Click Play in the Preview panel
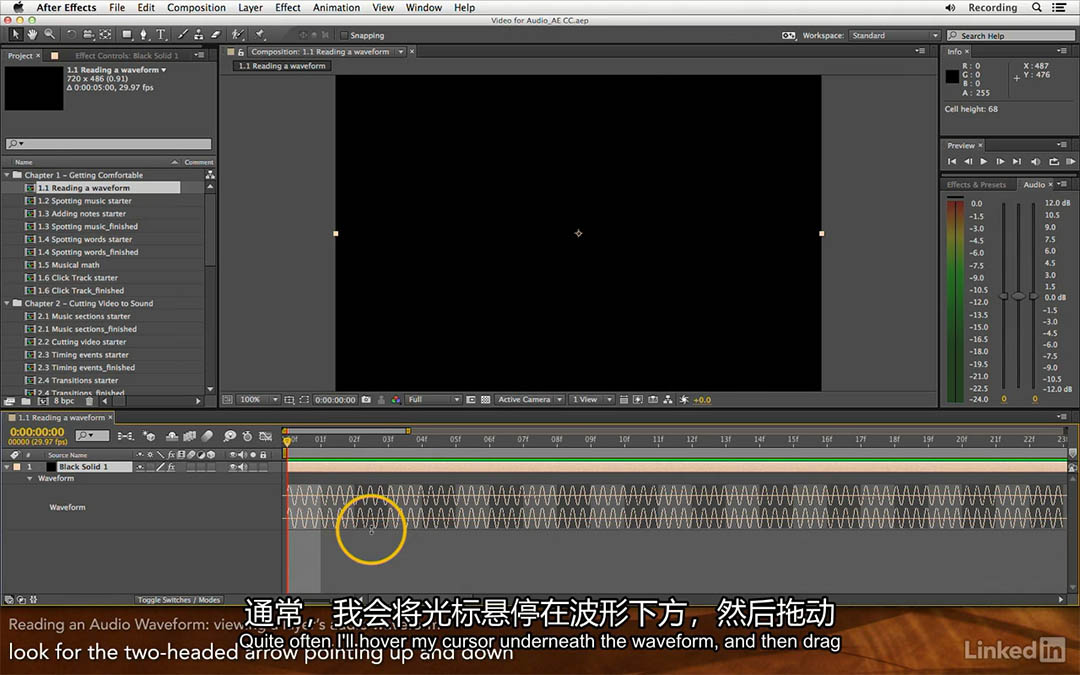The height and width of the screenshot is (675, 1080). click(984, 161)
